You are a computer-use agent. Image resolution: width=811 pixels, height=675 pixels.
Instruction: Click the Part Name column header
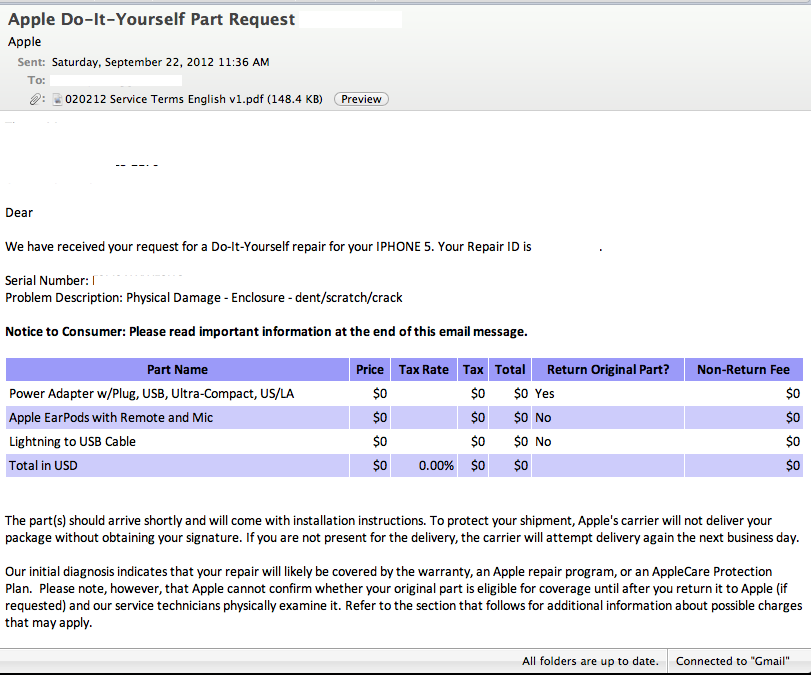177,369
